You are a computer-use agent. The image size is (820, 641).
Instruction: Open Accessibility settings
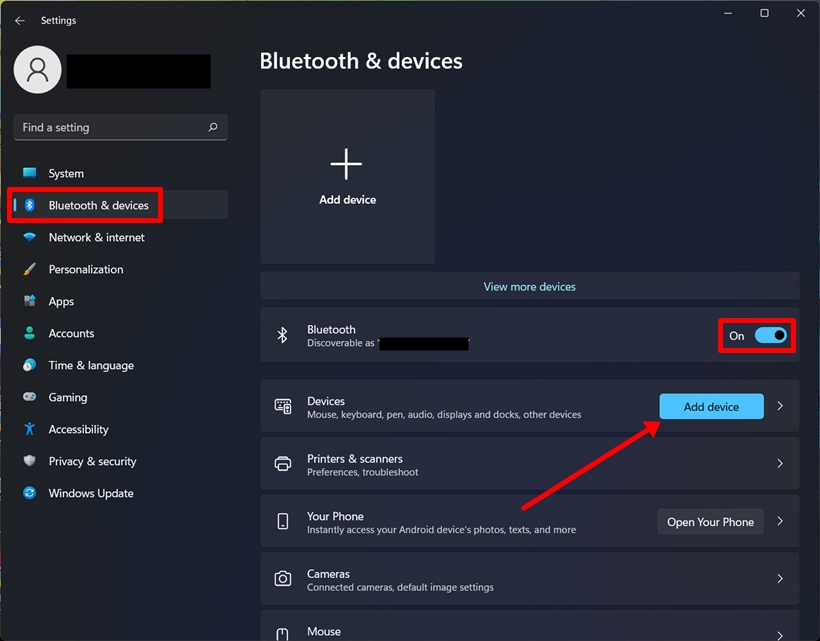click(121, 429)
